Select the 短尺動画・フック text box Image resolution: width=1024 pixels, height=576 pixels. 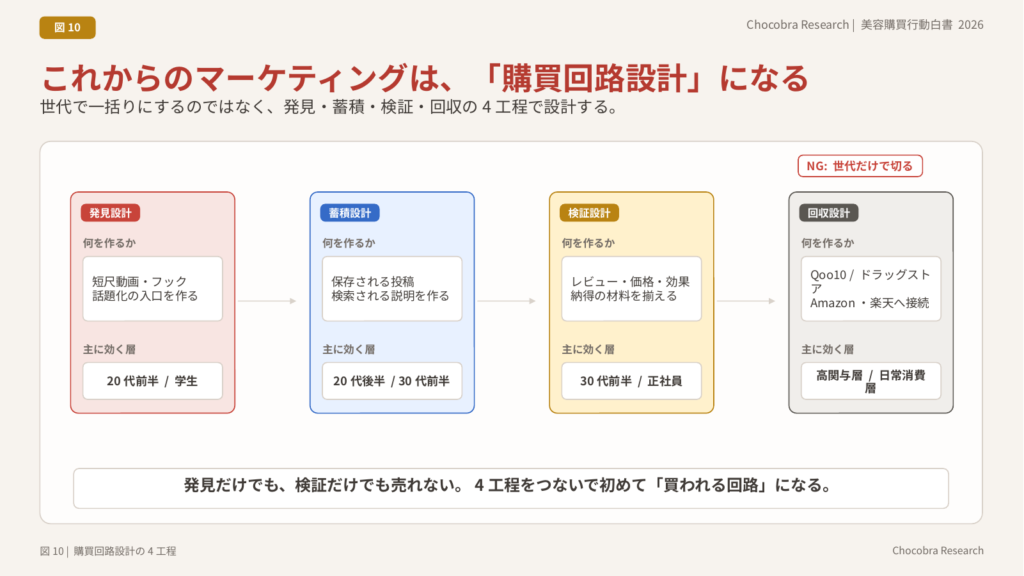152,289
